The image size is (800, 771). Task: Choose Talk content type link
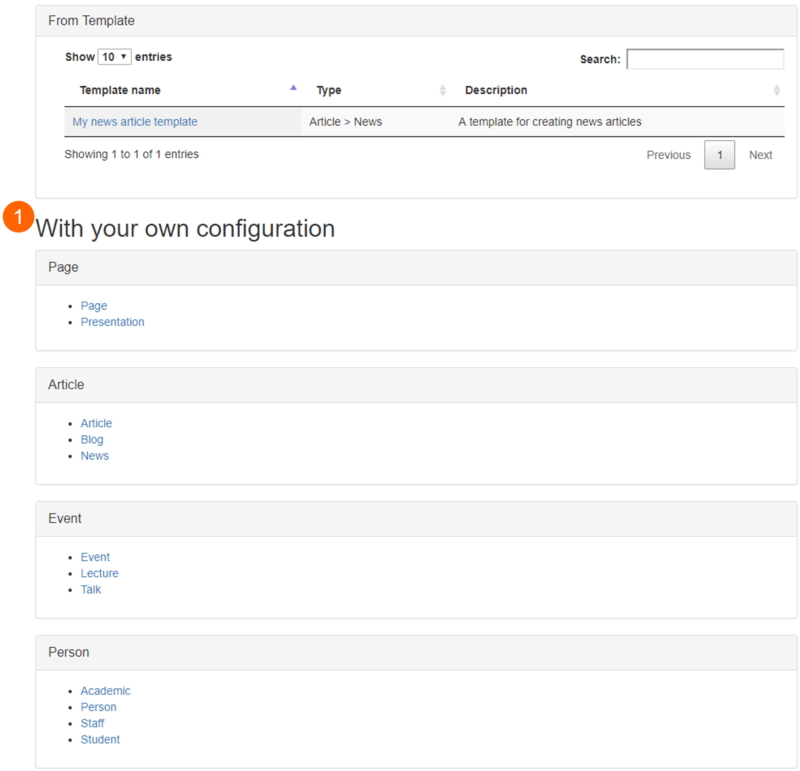(91, 590)
